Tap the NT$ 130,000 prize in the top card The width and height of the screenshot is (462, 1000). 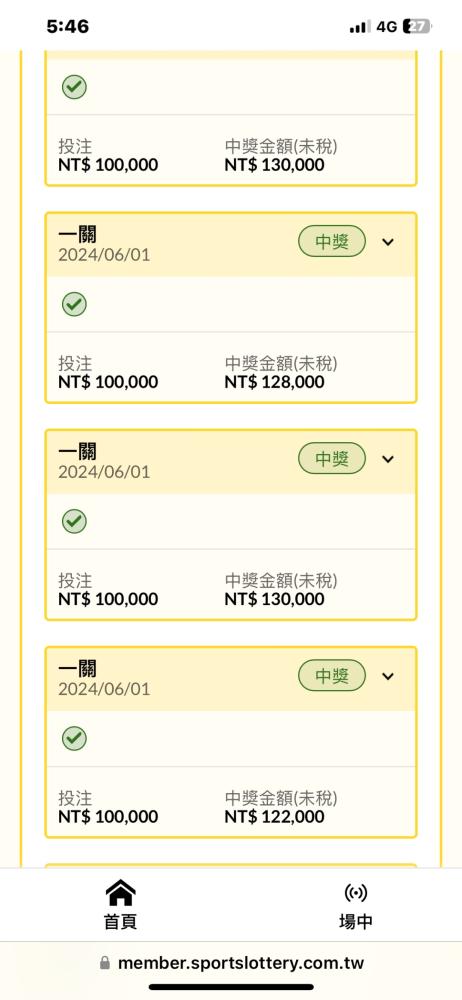[x=274, y=165]
